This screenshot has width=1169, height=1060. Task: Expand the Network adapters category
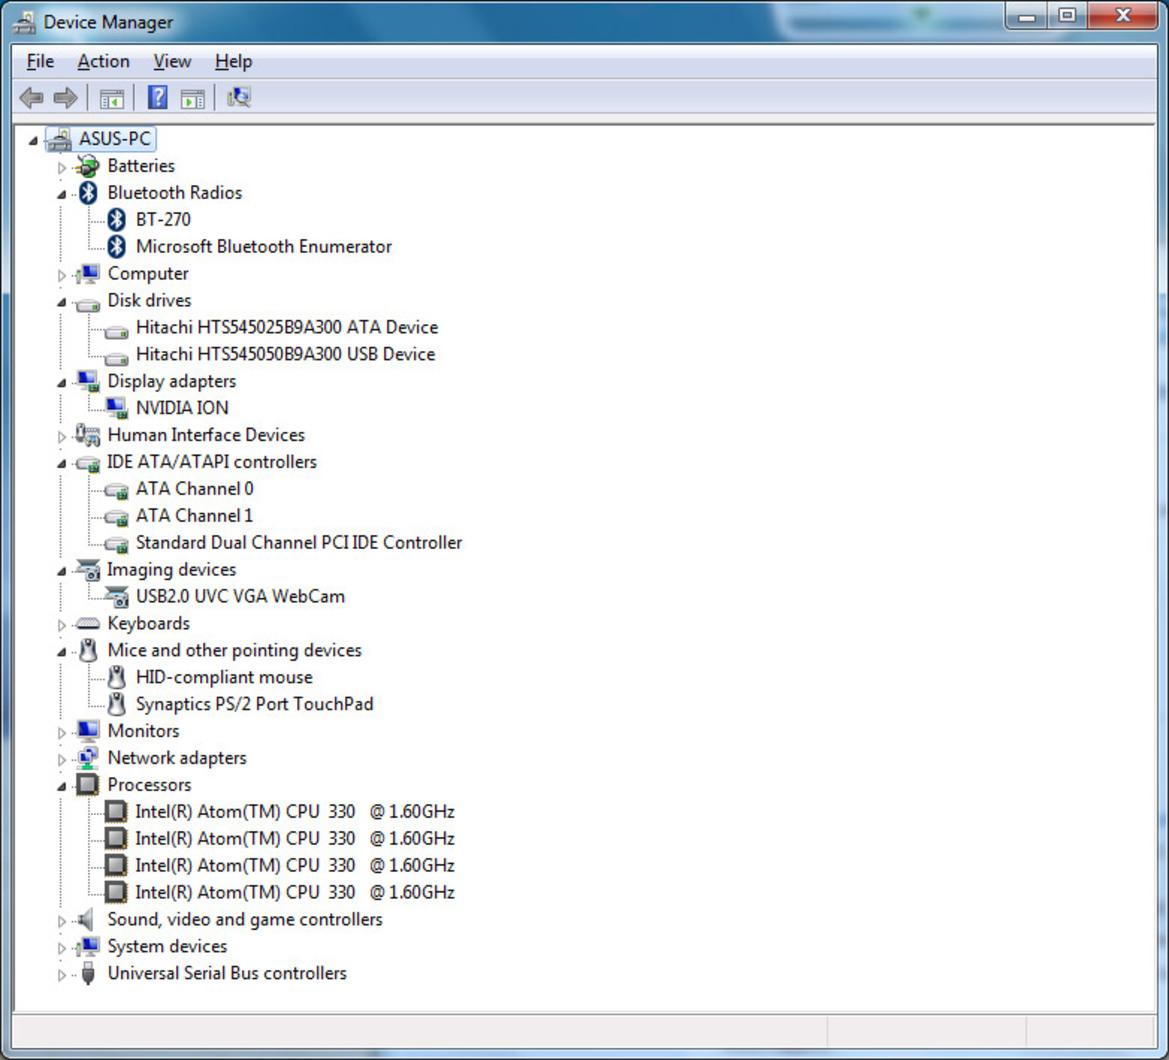pos(62,759)
